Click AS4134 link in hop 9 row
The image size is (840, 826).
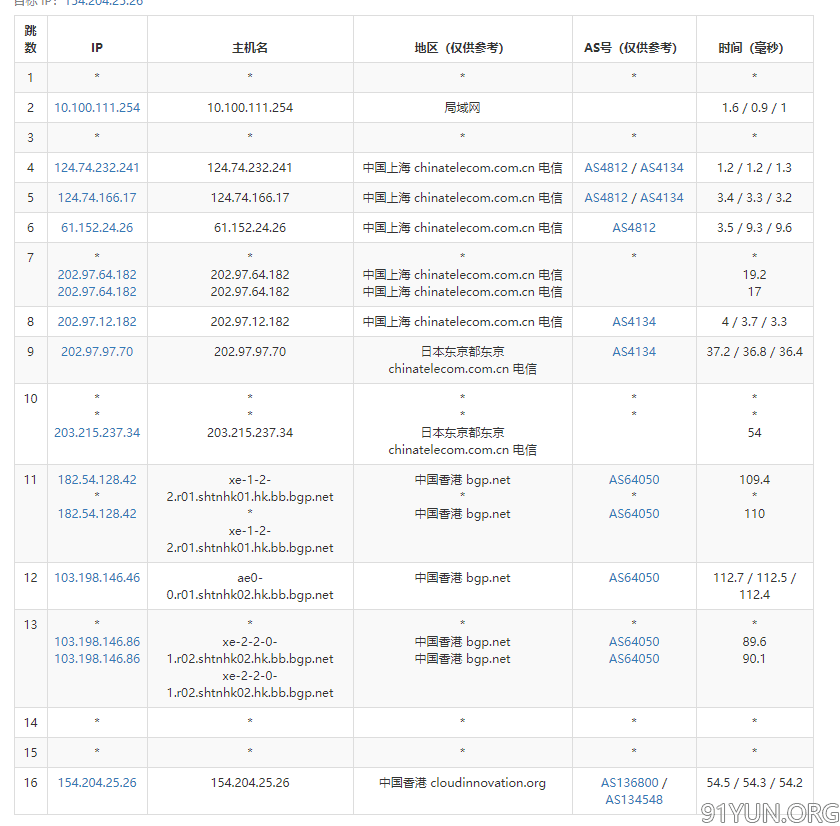point(634,351)
